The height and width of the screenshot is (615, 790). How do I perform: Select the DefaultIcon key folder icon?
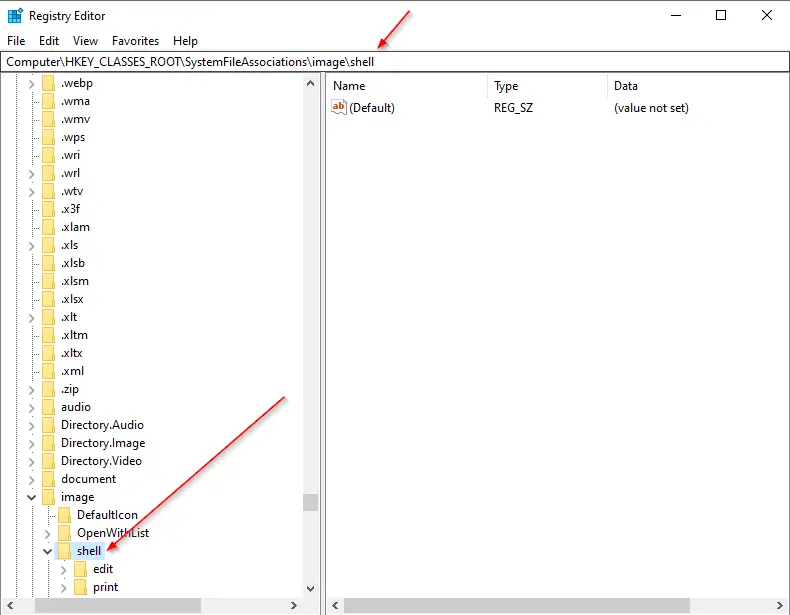coord(64,515)
